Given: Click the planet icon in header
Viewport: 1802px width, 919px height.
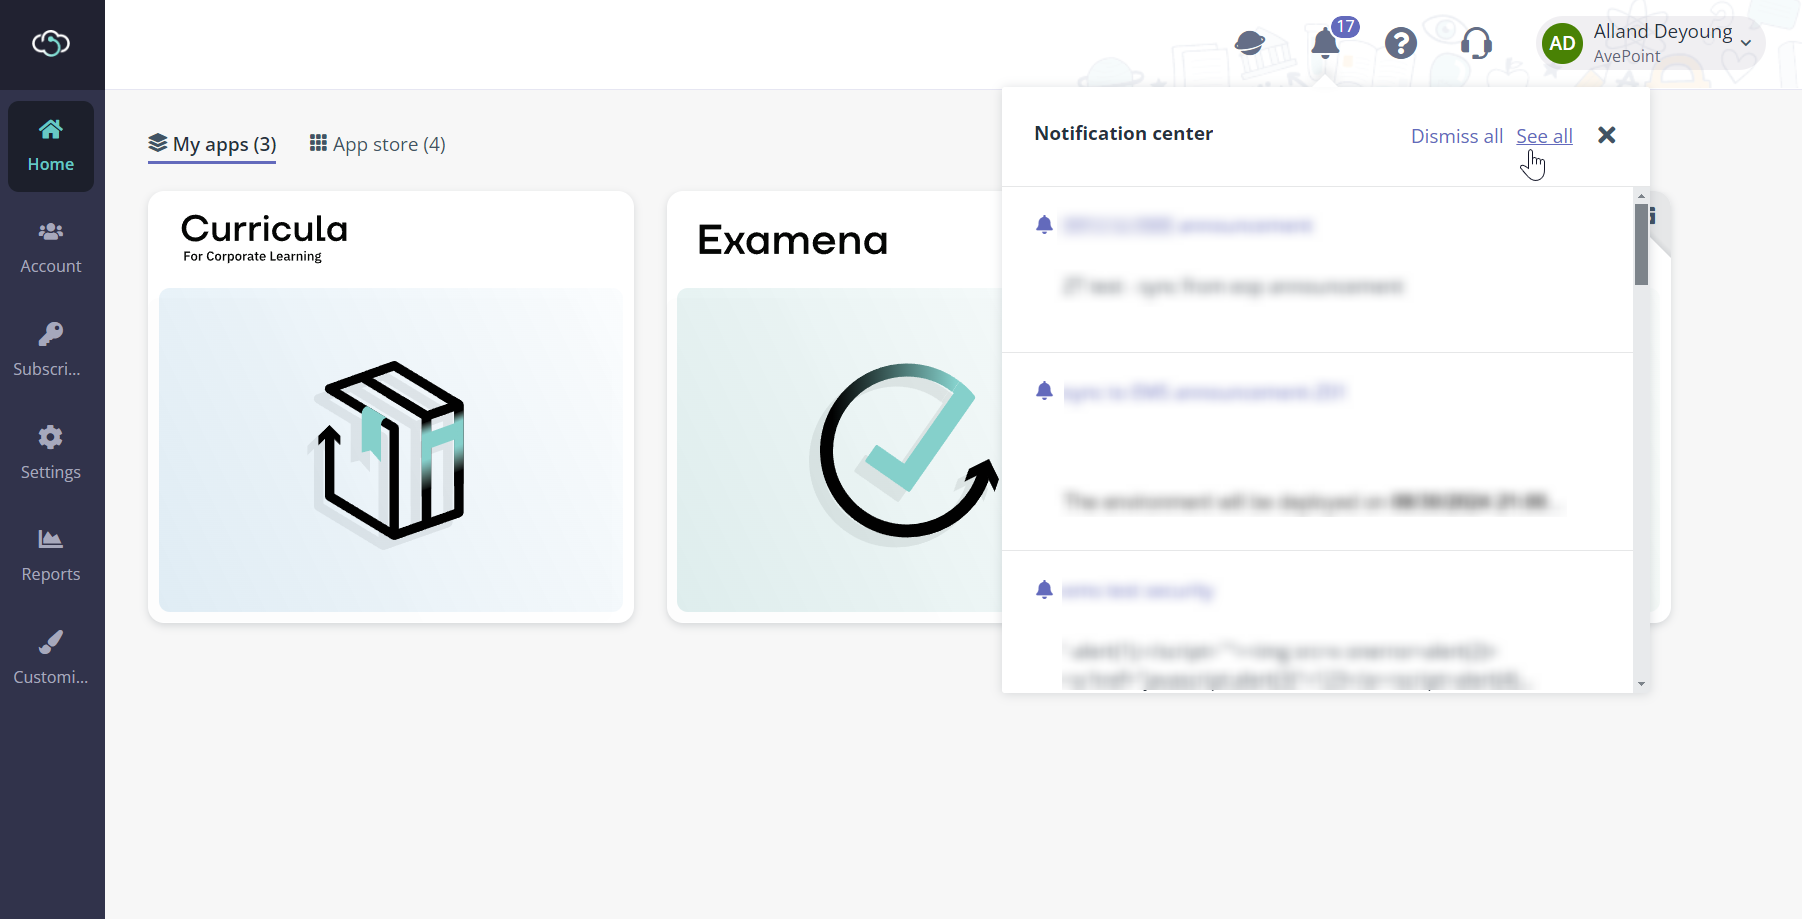Looking at the screenshot, I should click(x=1250, y=43).
